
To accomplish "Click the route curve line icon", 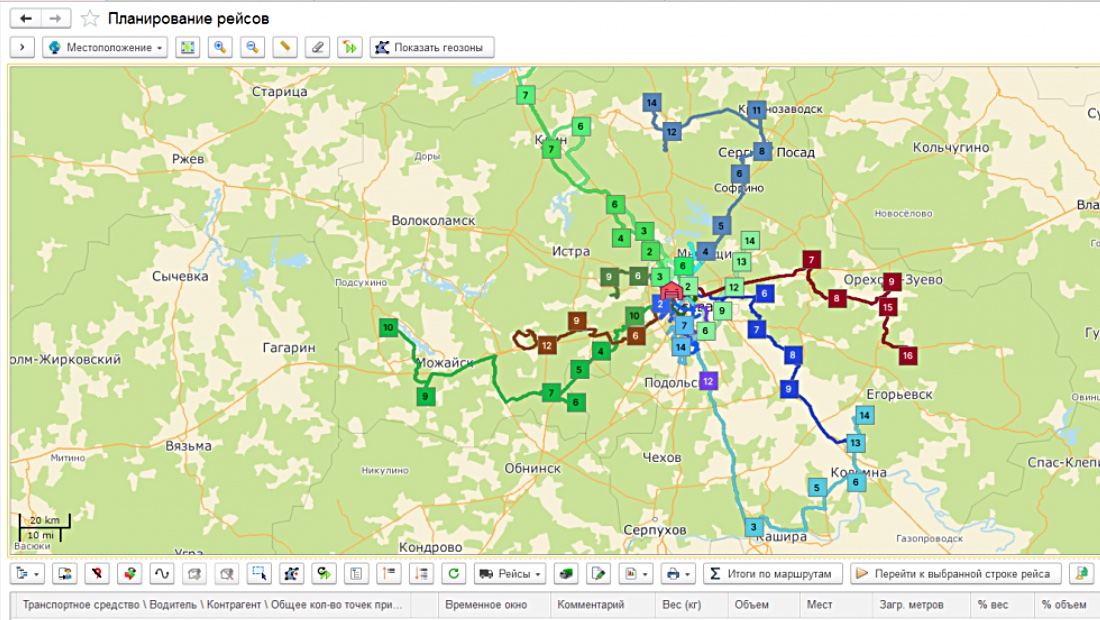I will click(161, 574).
